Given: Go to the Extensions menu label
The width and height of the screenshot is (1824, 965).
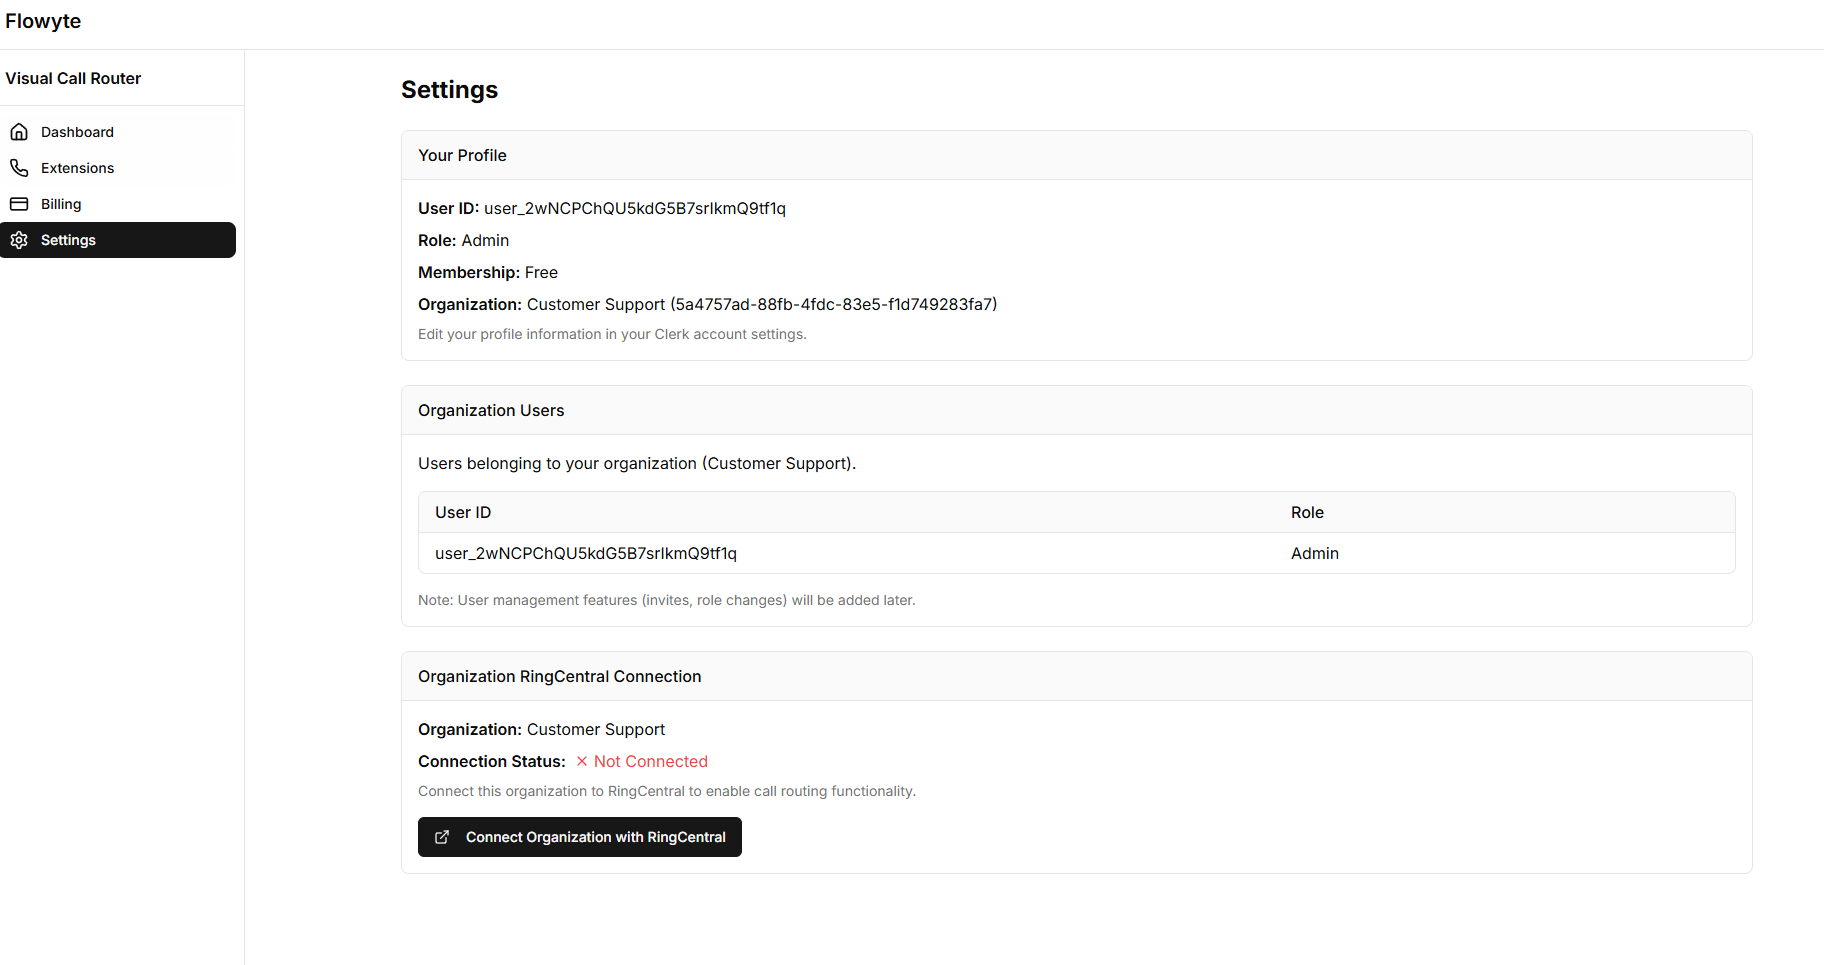Looking at the screenshot, I should pyautogui.click(x=77, y=168).
